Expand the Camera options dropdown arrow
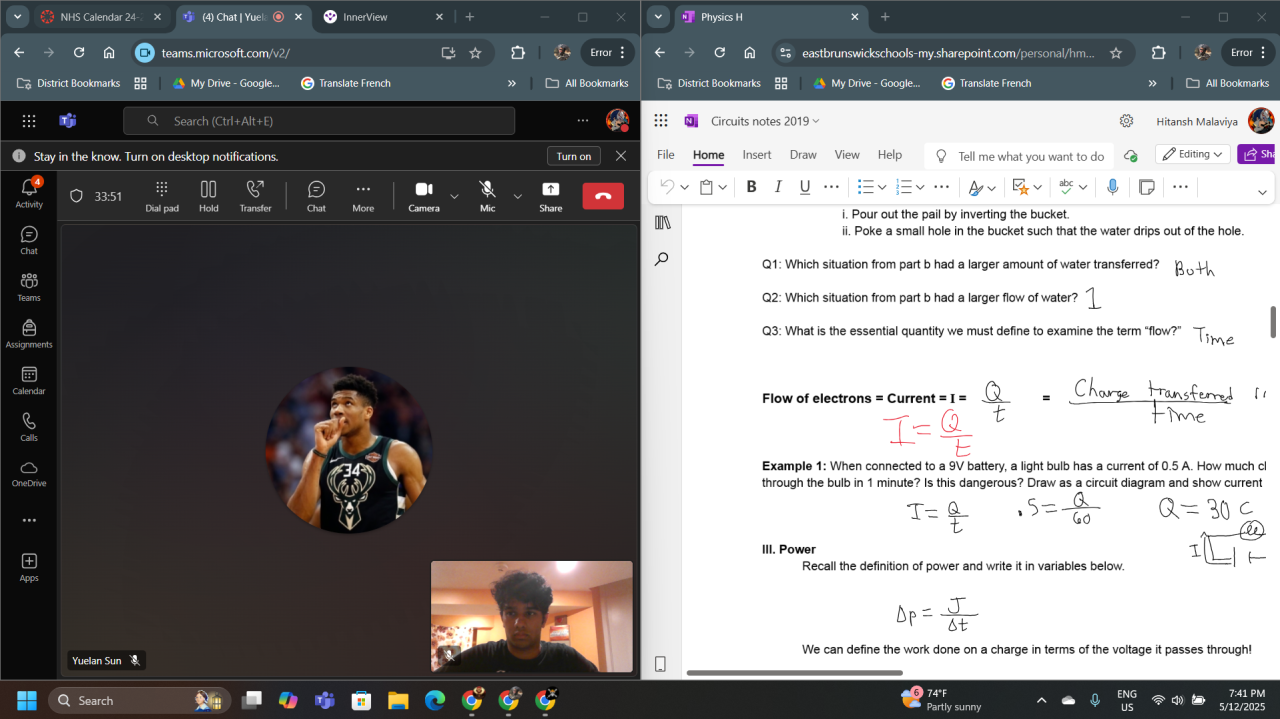This screenshot has width=1280, height=719. [454, 196]
